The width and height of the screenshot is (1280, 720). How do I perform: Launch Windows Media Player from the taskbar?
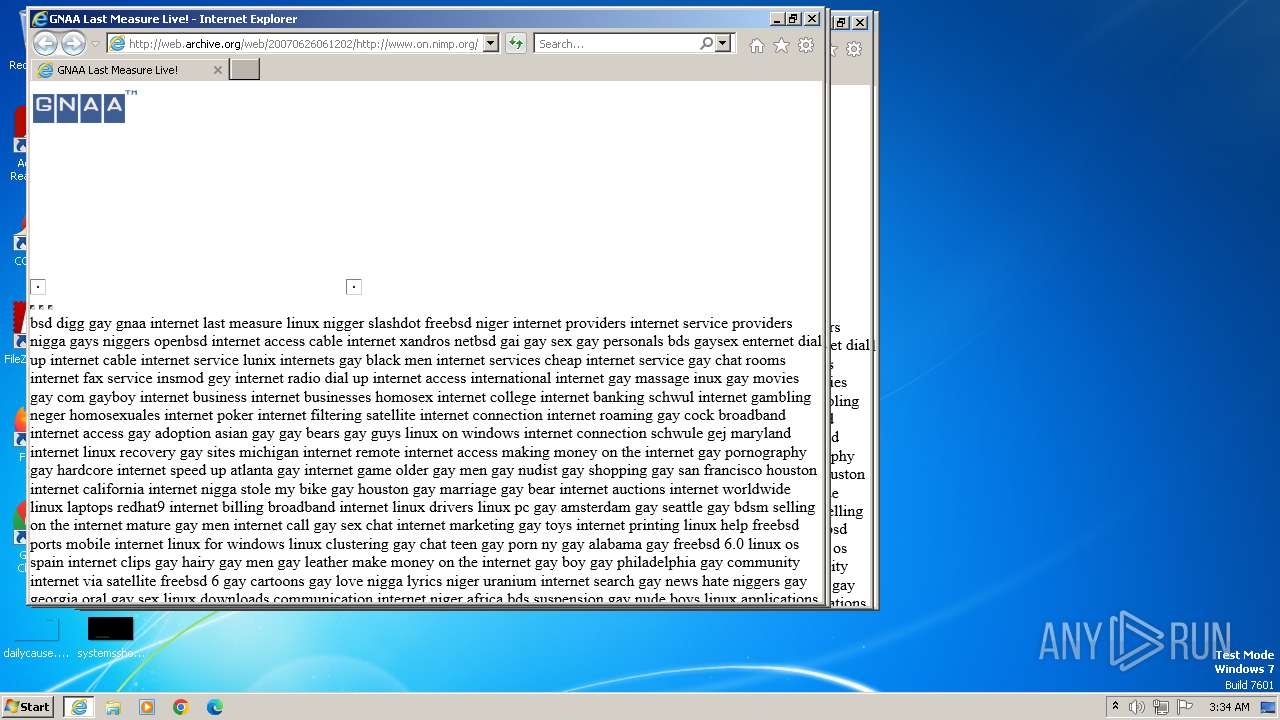click(147, 707)
